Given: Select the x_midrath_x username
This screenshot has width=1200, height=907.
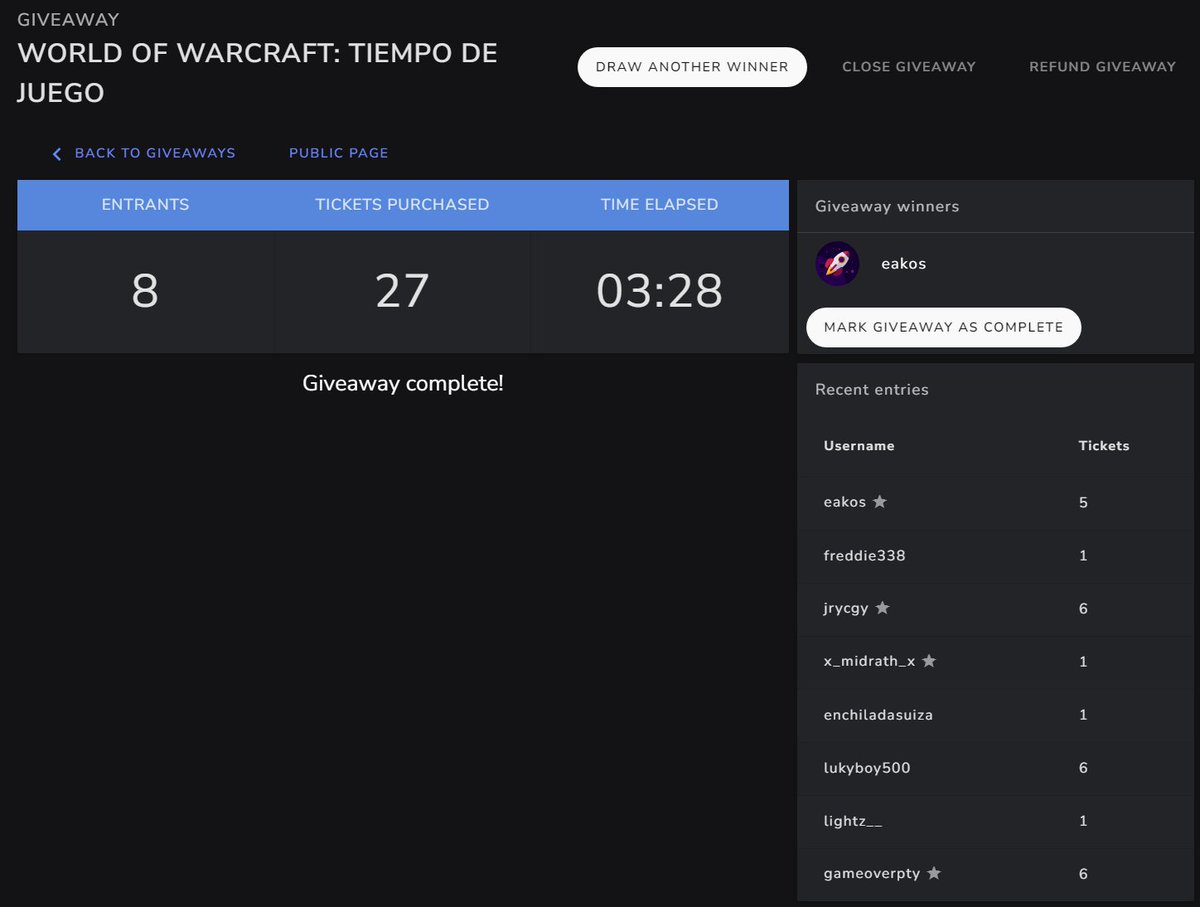Looking at the screenshot, I should click(869, 661).
